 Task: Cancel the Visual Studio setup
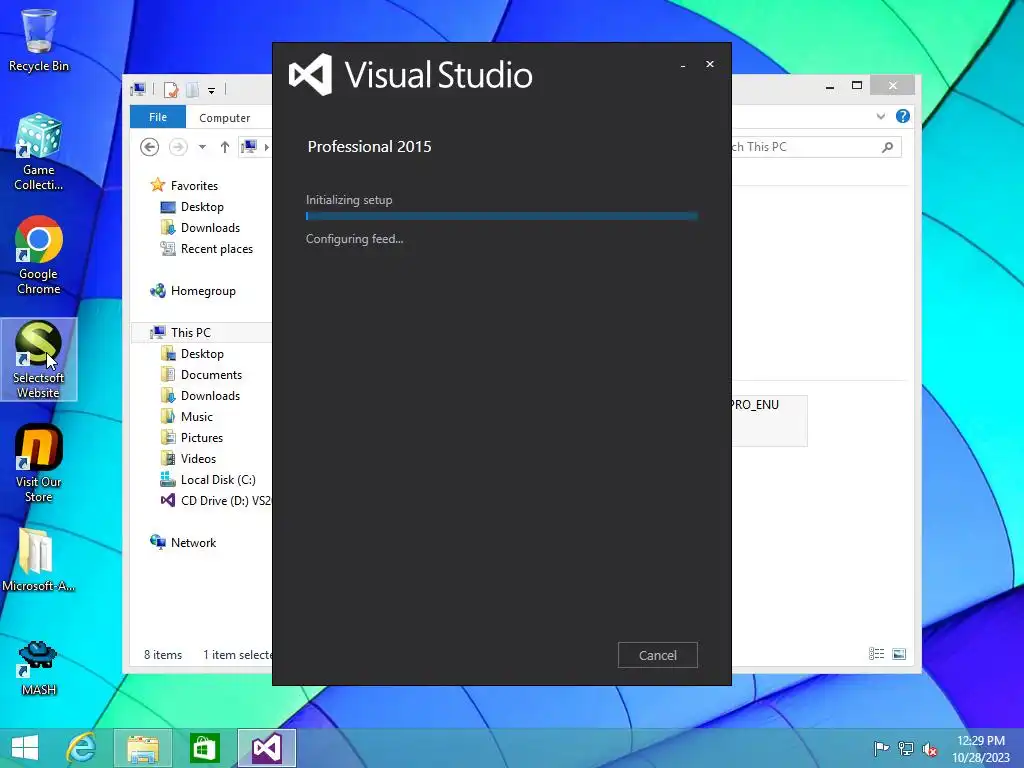tap(657, 655)
